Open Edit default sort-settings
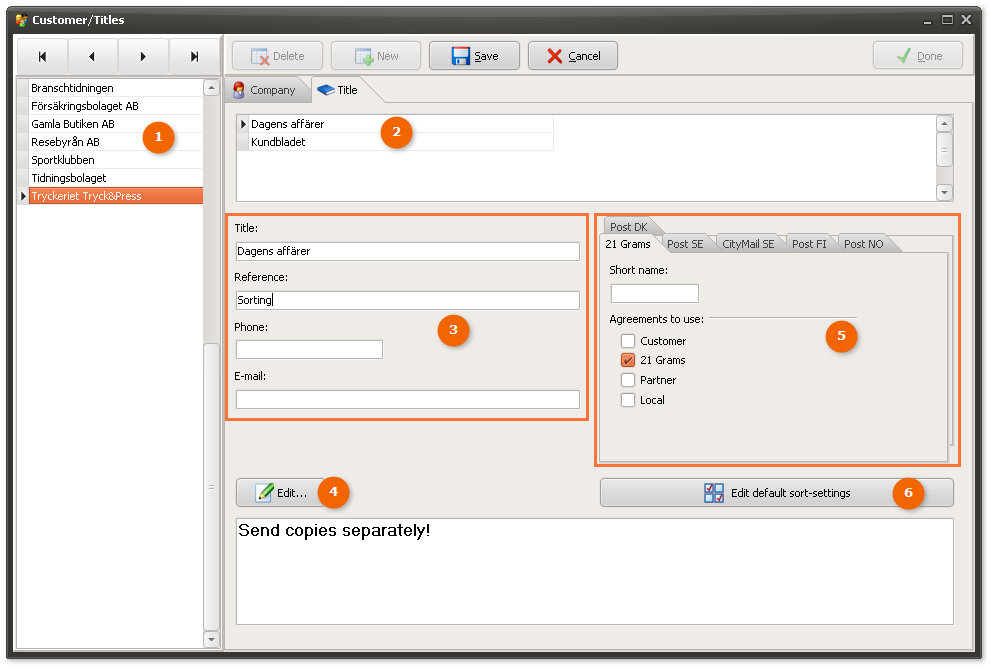992x669 pixels. point(776,493)
